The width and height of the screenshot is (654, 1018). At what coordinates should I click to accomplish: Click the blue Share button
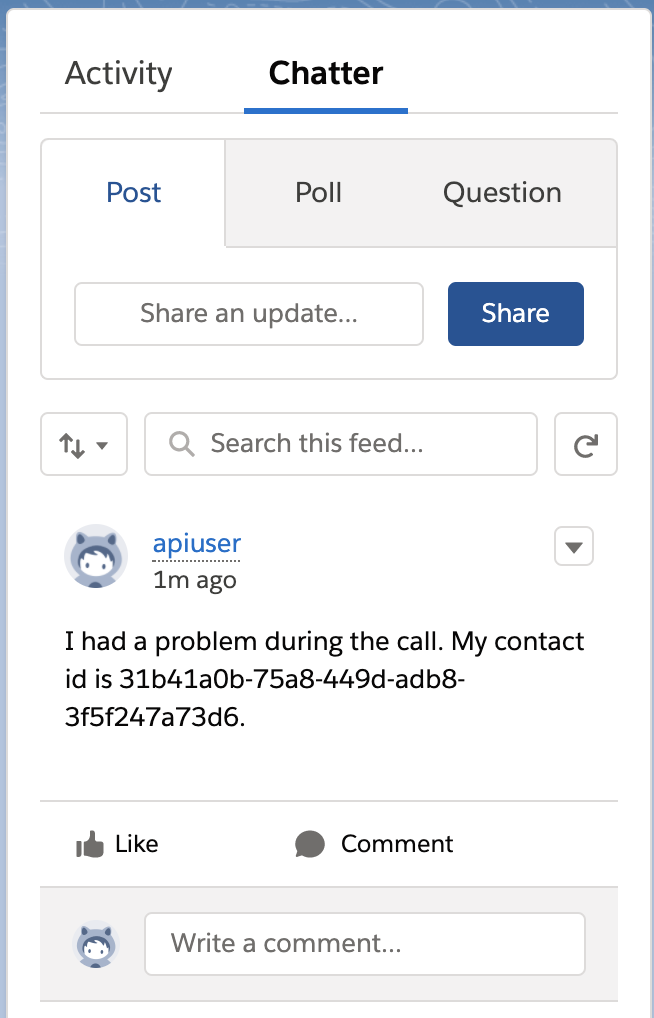click(516, 314)
